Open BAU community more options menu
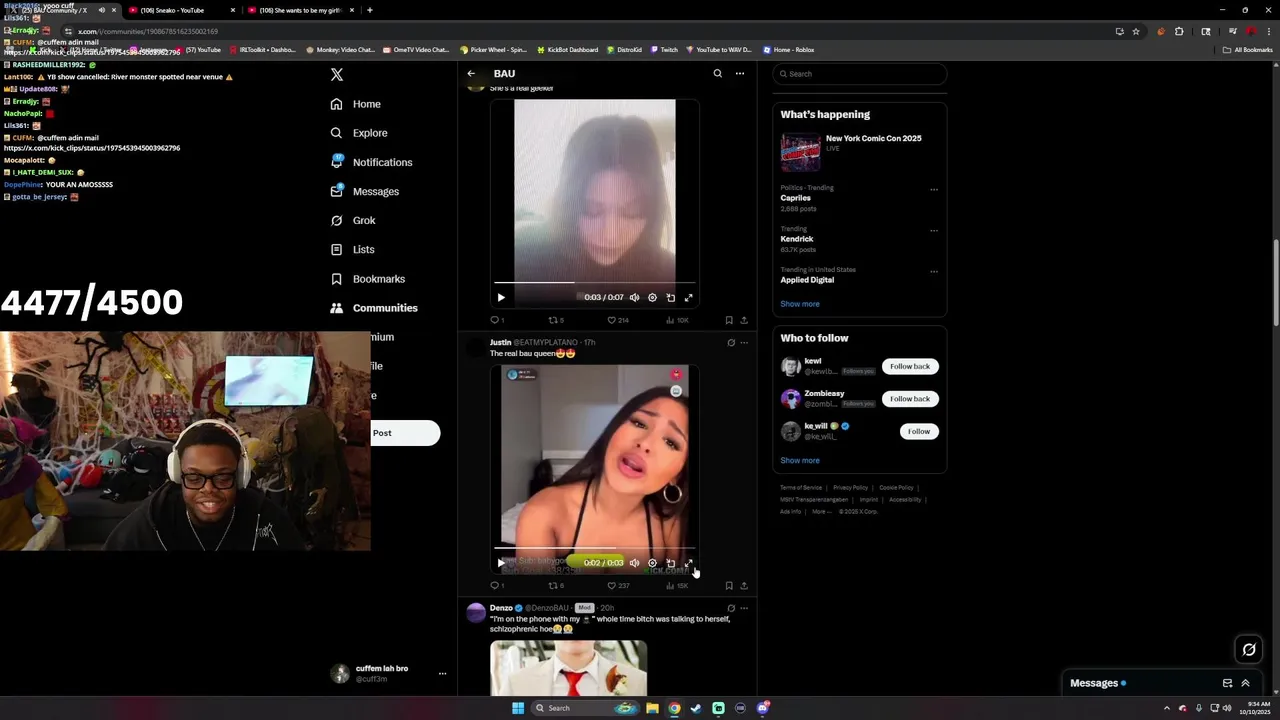The width and height of the screenshot is (1280, 720). pos(740,73)
